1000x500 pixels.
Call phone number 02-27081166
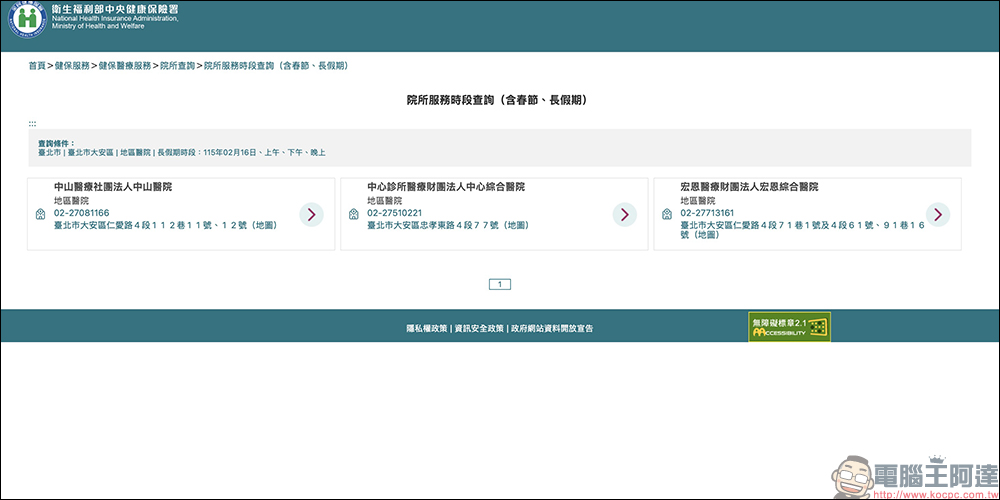[82, 212]
